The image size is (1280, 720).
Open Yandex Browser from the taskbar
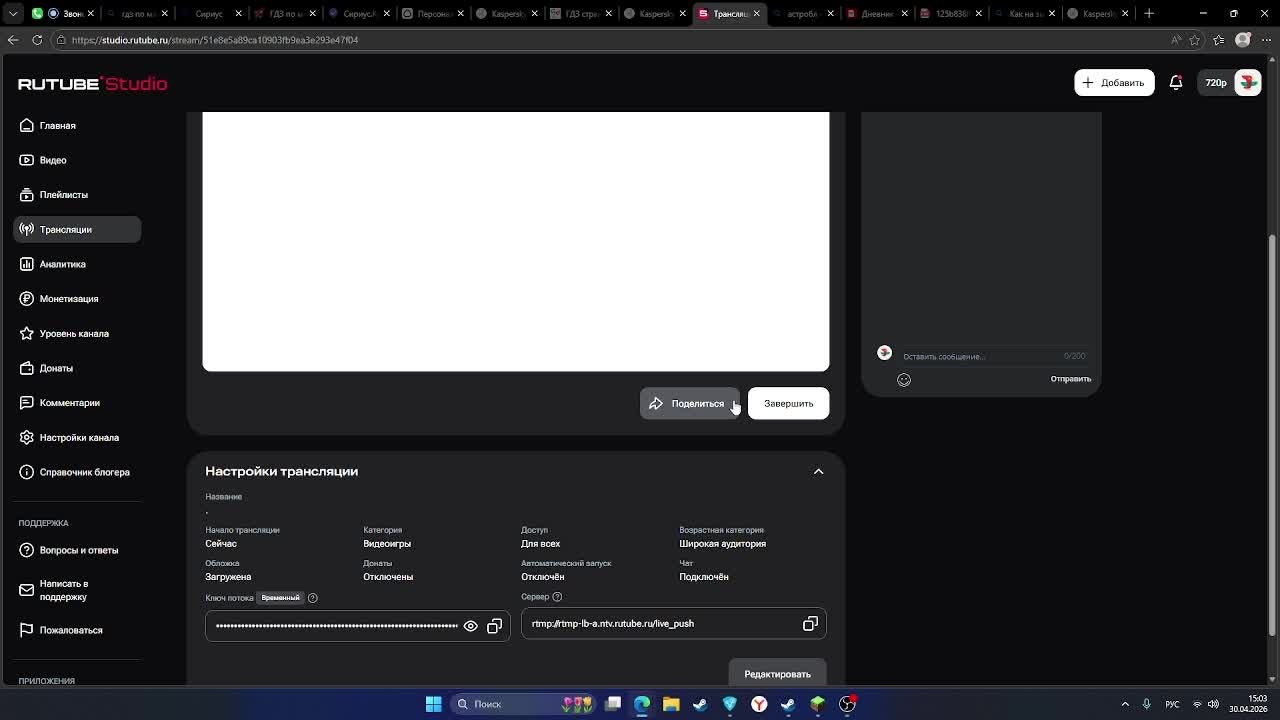(x=759, y=704)
